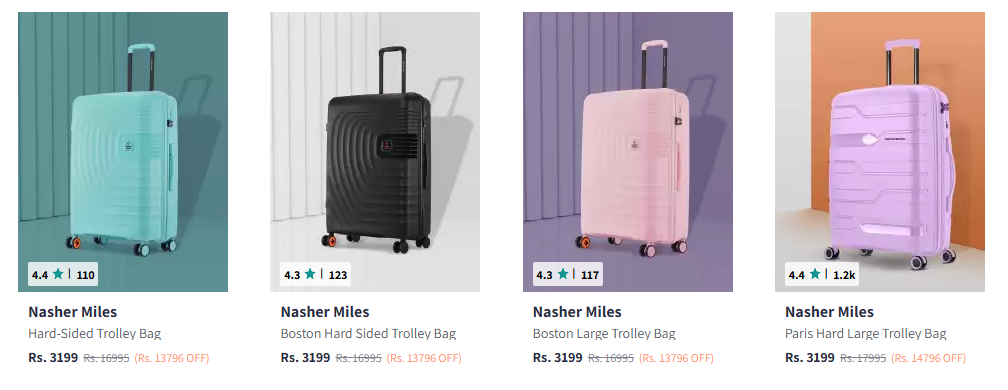Viewport: 1008px width, 390px height.
Task: Open the teal hard-sided trolley bag image
Action: [123, 152]
